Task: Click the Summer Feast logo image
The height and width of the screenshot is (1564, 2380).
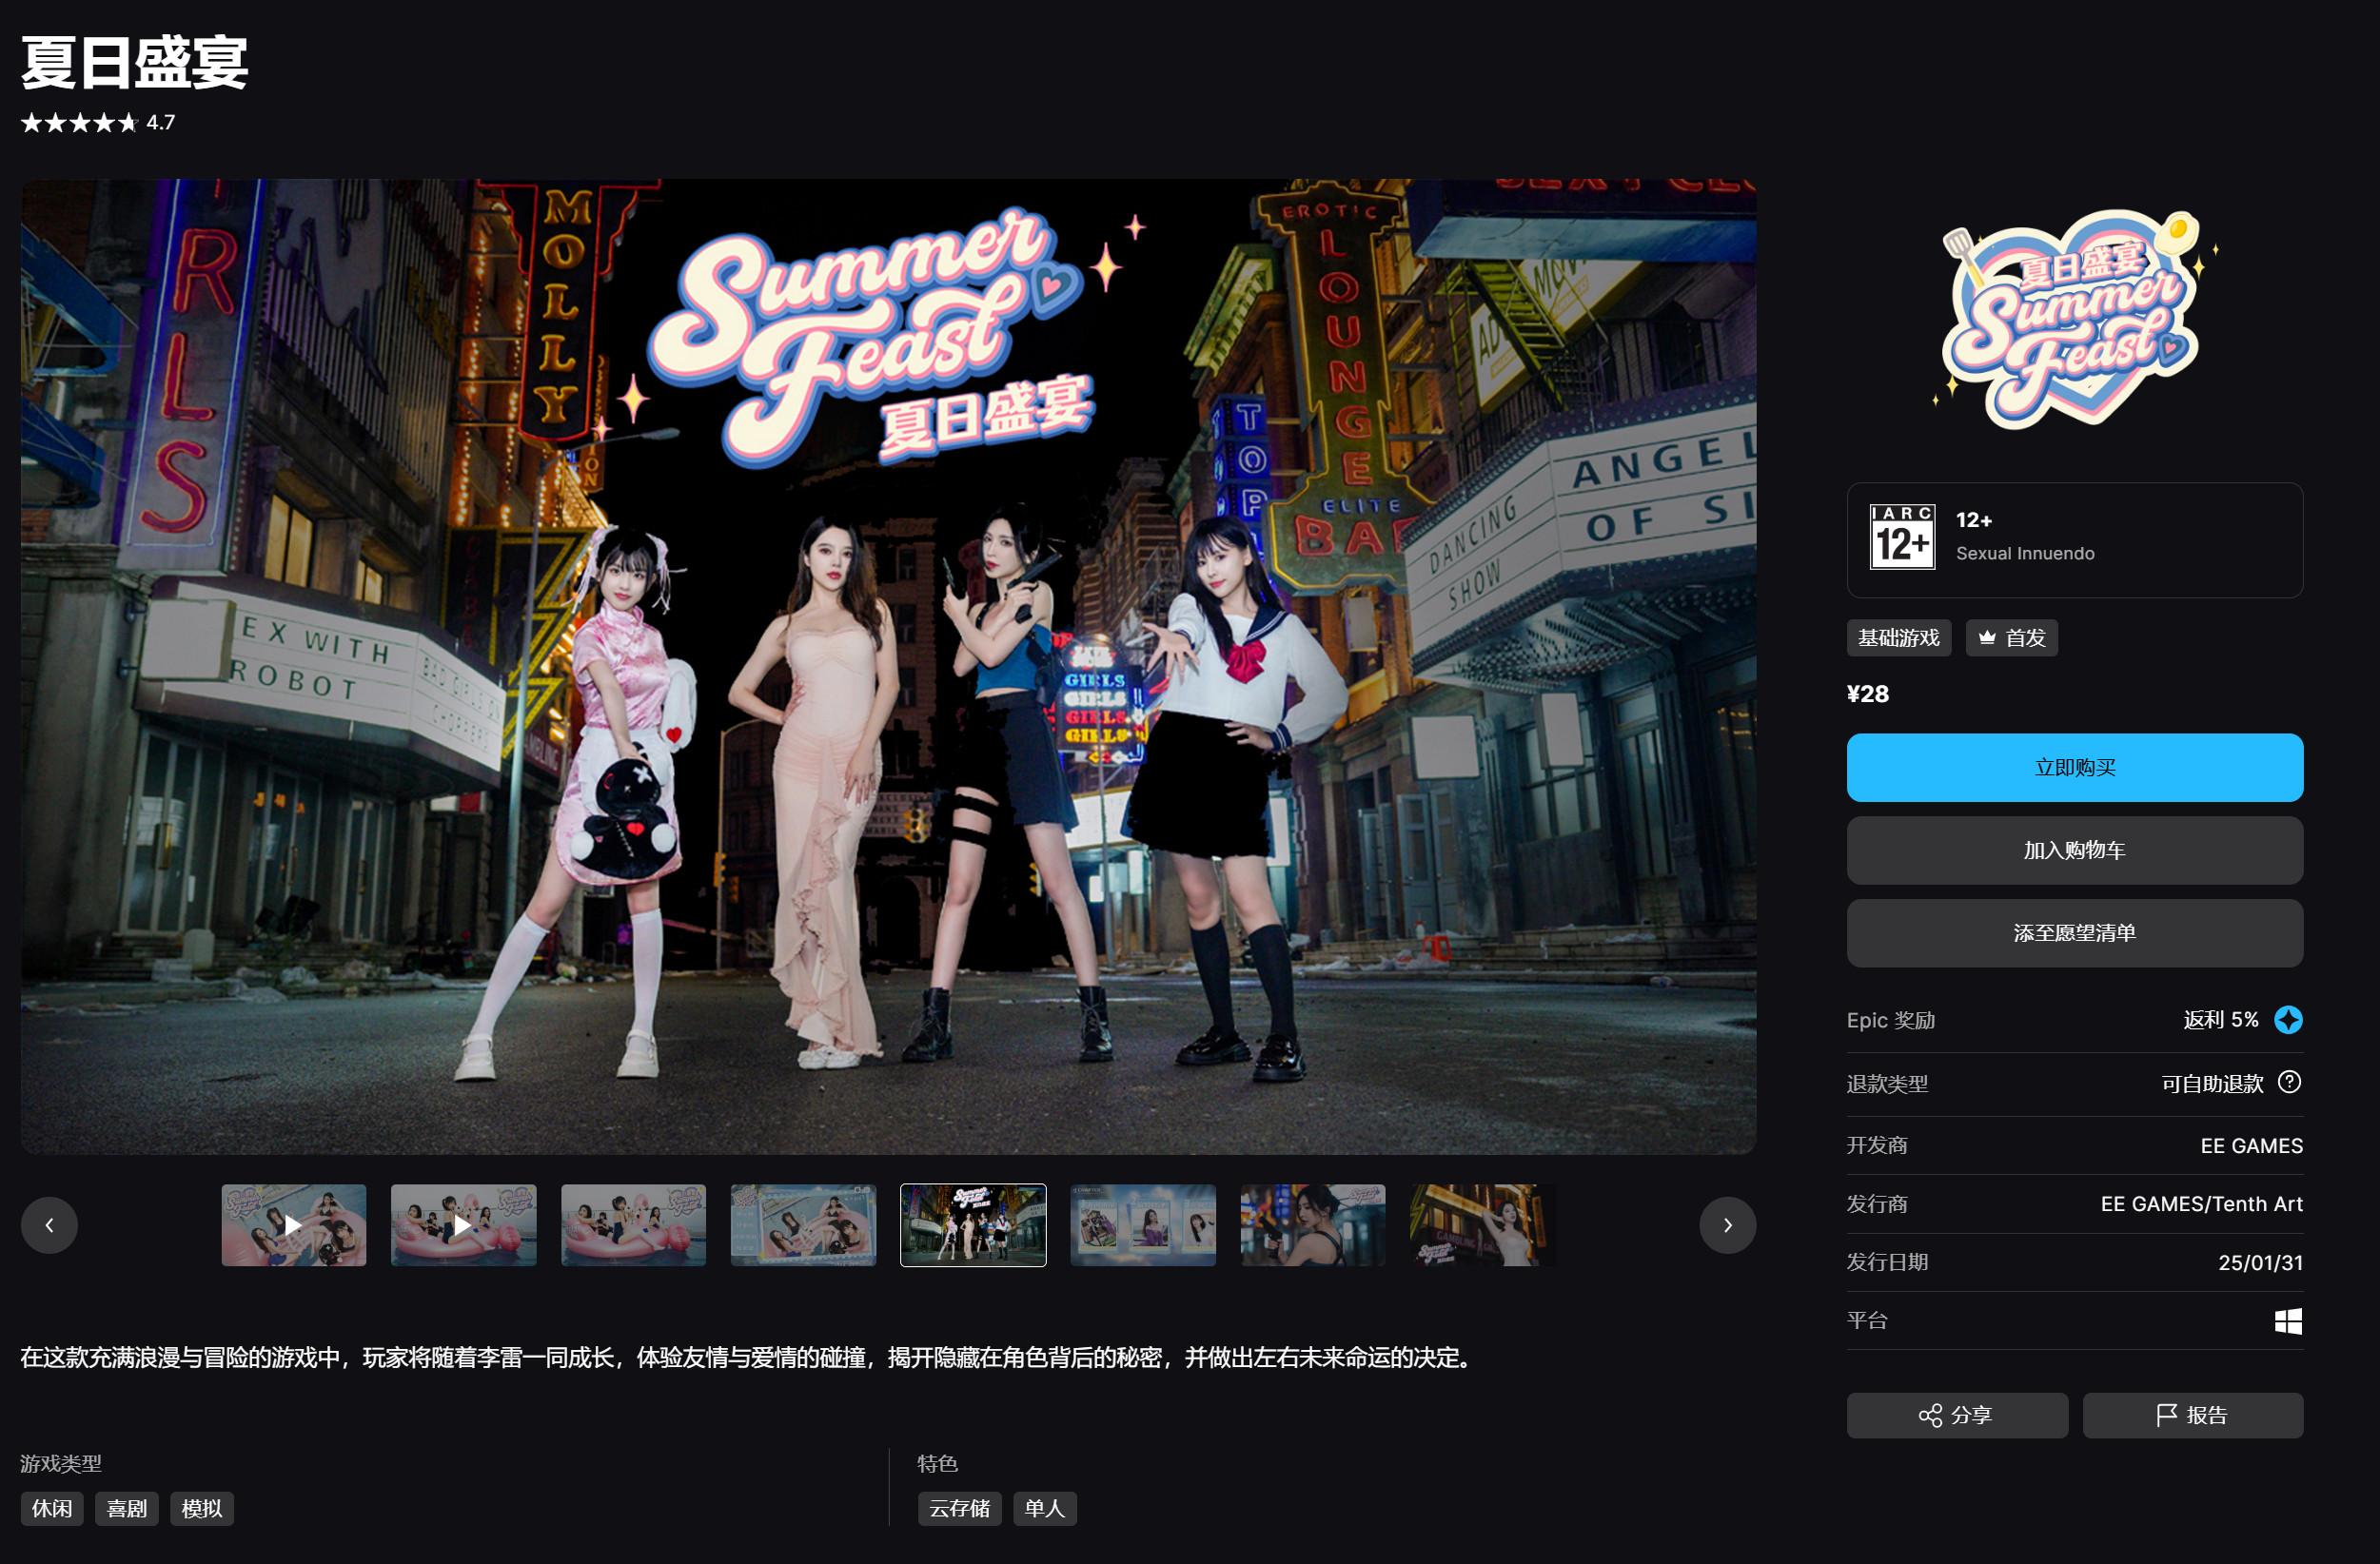Action: tap(2074, 320)
